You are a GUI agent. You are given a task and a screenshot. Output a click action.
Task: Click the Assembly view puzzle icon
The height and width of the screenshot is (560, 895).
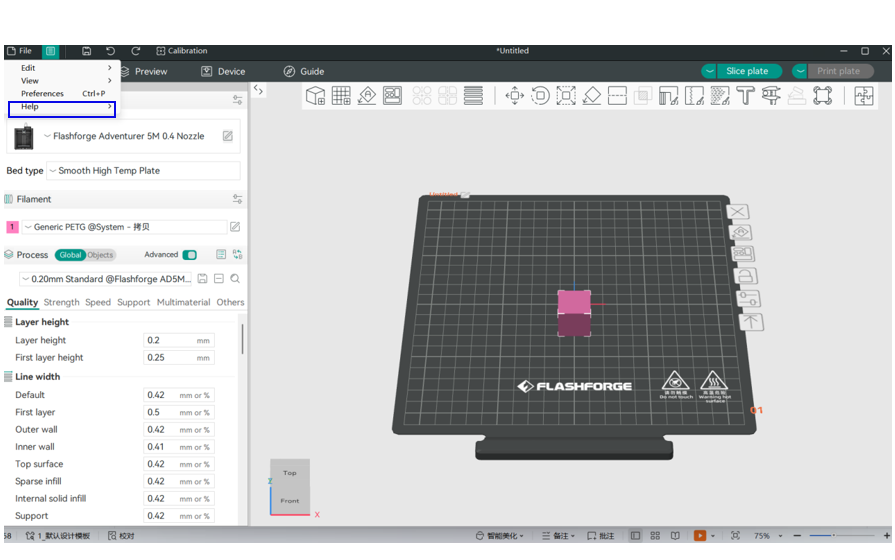[x=863, y=96]
